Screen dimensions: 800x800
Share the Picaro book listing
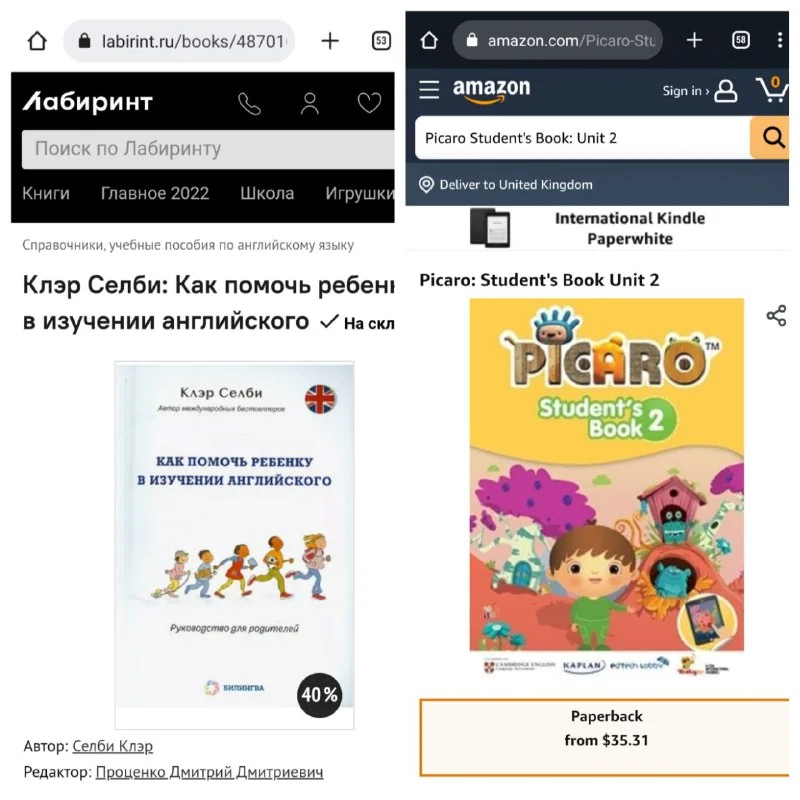point(776,316)
